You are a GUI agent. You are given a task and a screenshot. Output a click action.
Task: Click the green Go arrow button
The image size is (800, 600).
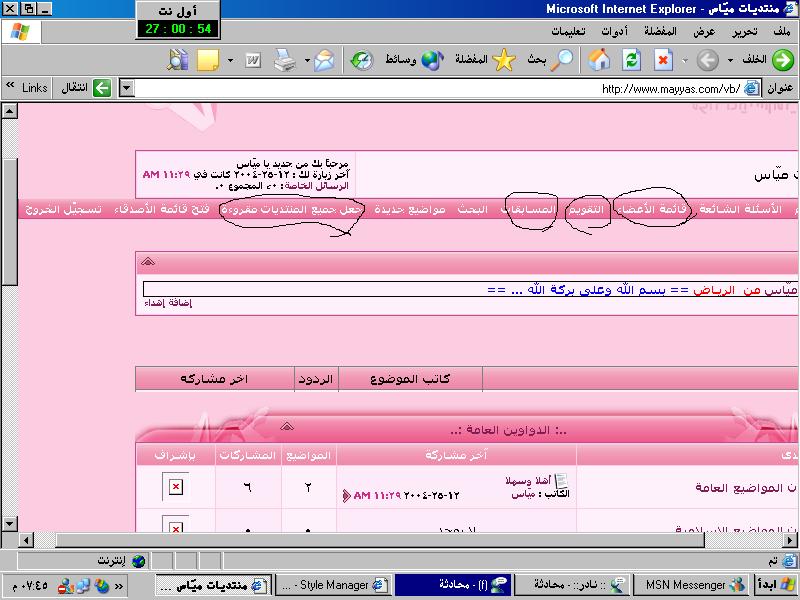click(x=103, y=89)
